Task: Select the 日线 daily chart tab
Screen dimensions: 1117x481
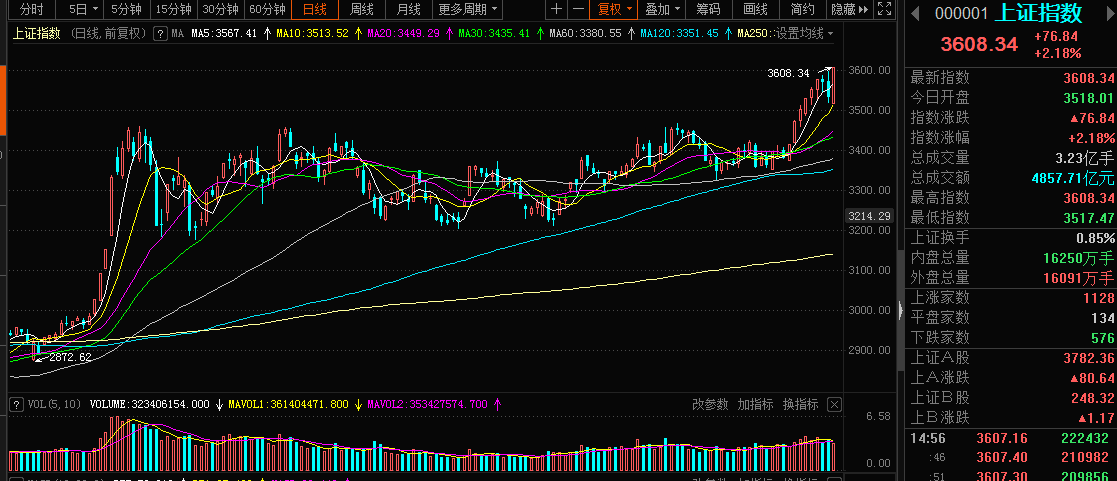Action: pos(314,9)
